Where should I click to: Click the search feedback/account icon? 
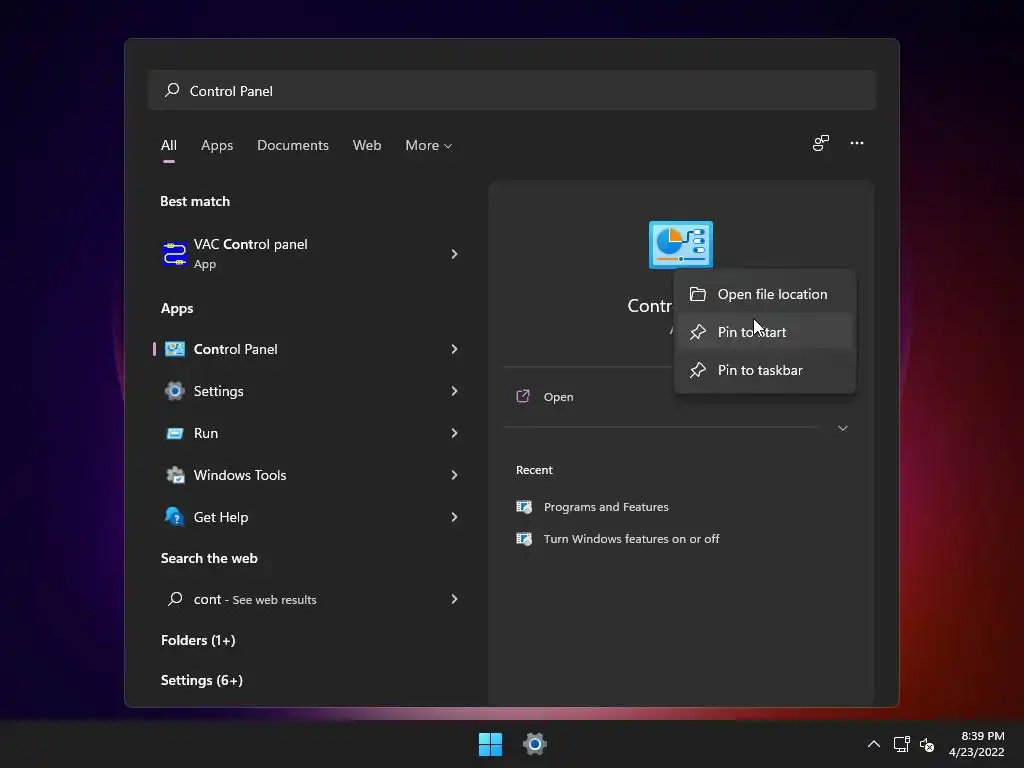pos(821,143)
